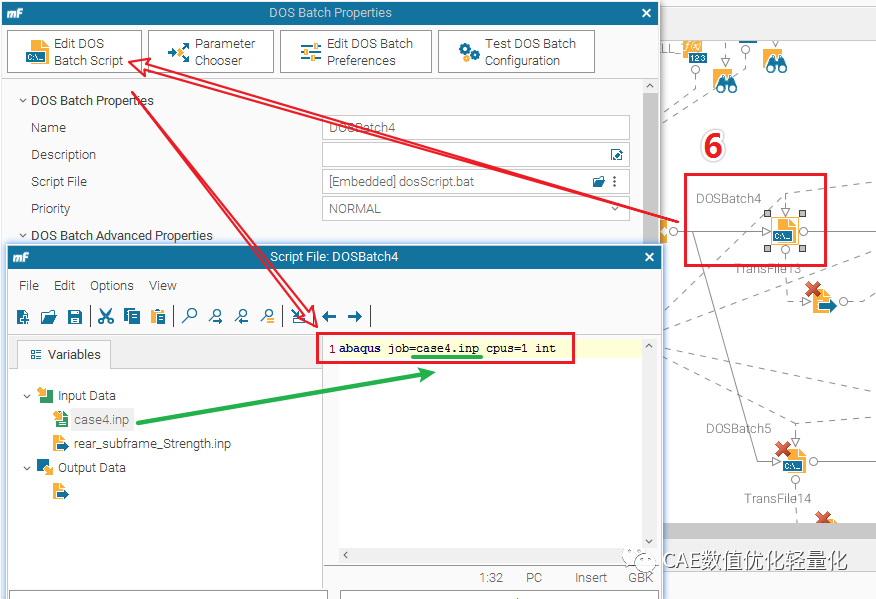Browse for Script File with folder icon
Screen dimensions: 876x599
coord(598,182)
